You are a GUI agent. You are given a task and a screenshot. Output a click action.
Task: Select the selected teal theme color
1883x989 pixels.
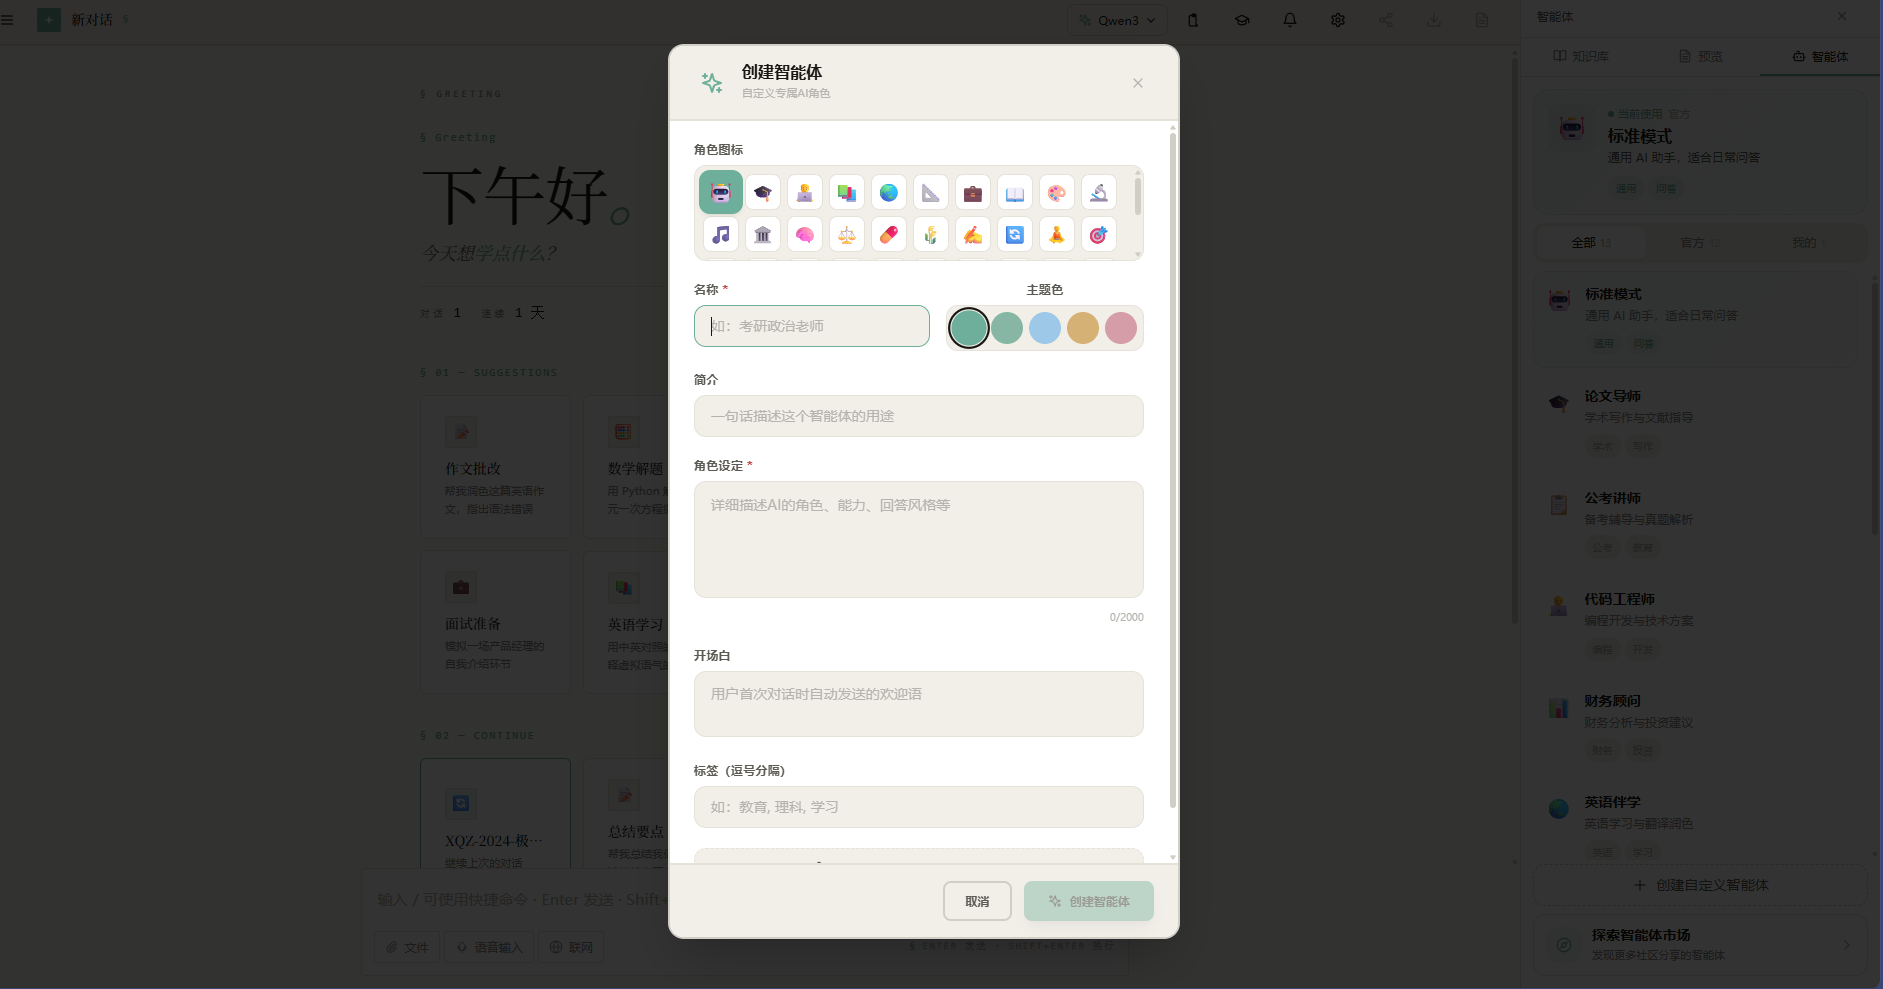[969, 328]
